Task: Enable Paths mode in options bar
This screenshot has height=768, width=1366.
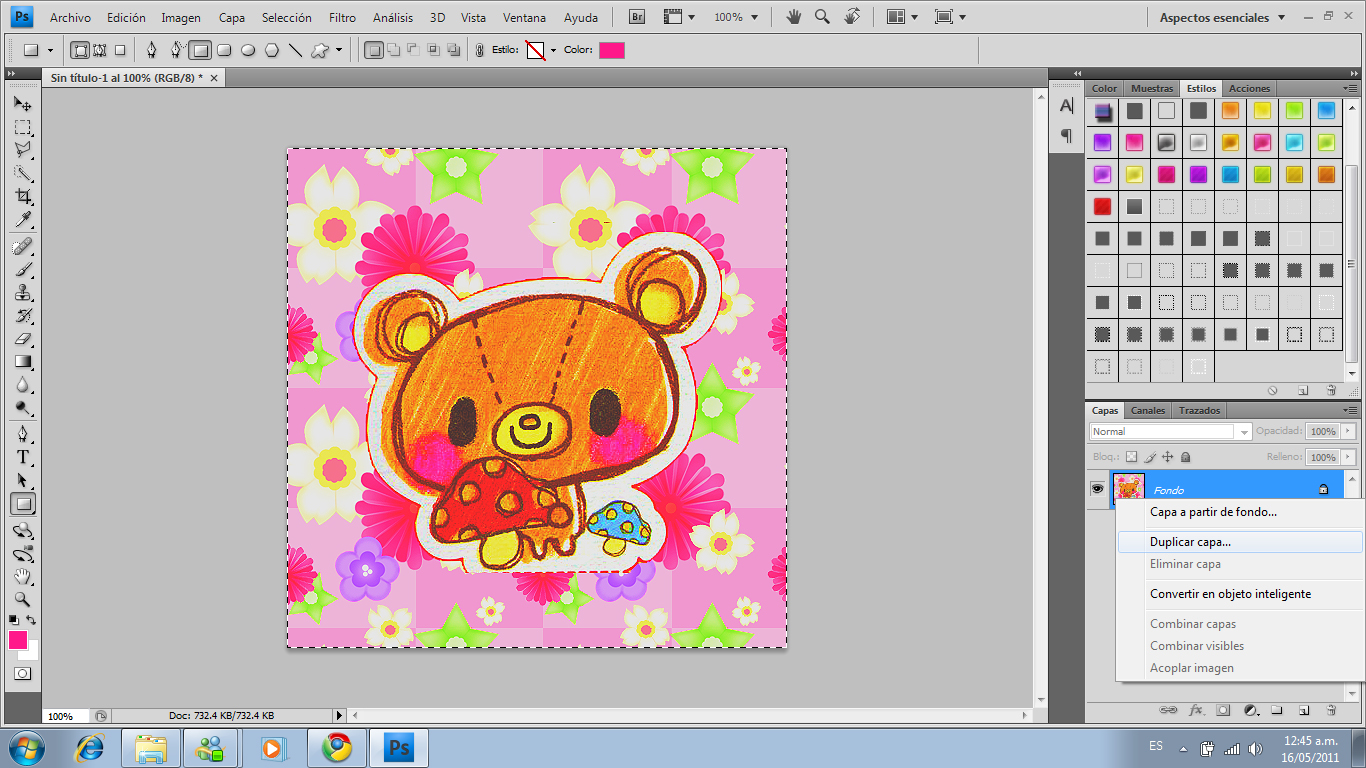Action: (100, 50)
